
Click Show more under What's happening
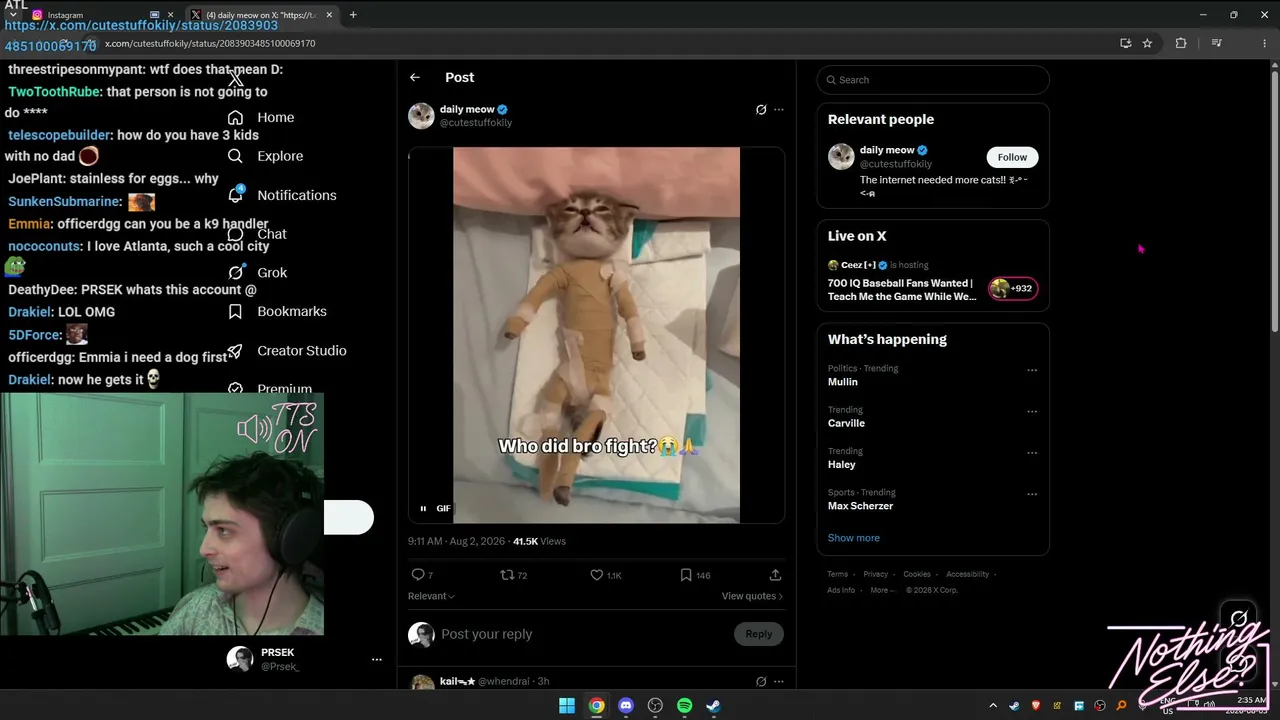[854, 538]
